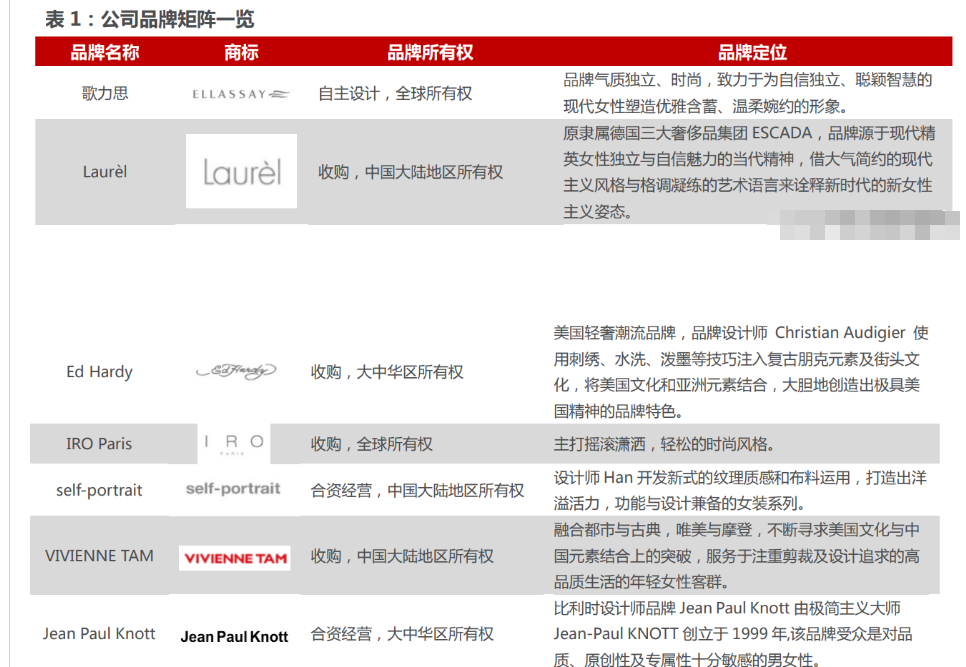Select the VIVIENNE TAM brand name cell
Image resolution: width=966 pixels, height=667 pixels.
(x=99, y=556)
